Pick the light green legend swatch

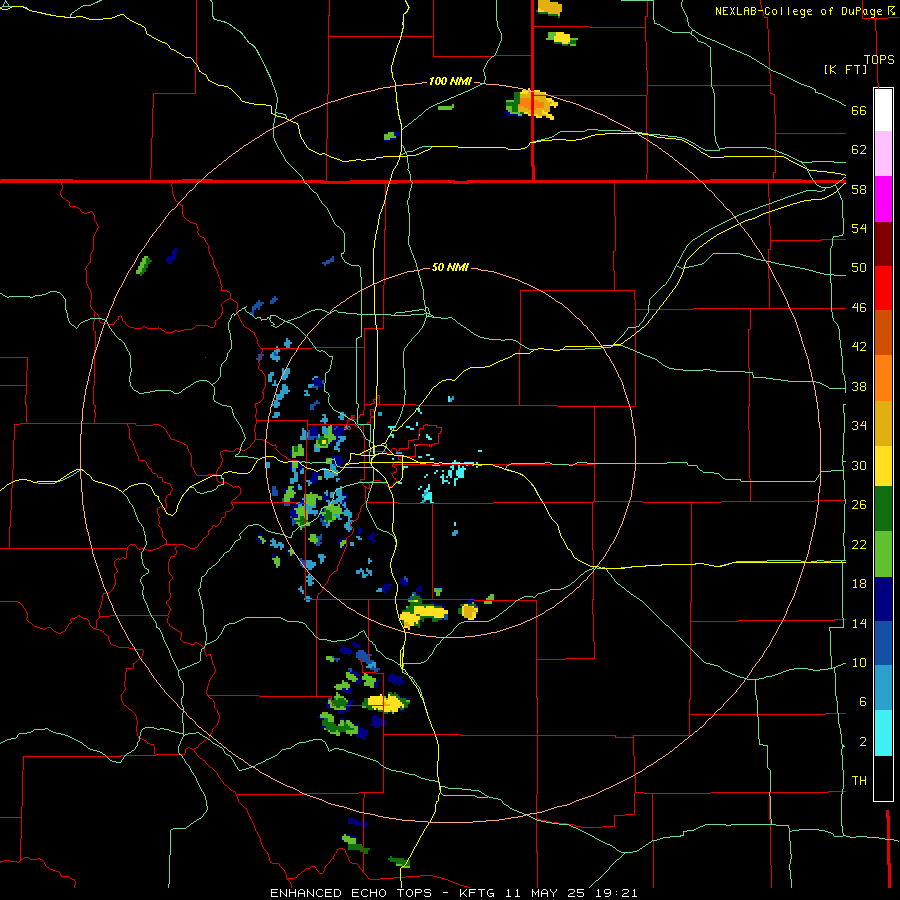click(x=883, y=554)
